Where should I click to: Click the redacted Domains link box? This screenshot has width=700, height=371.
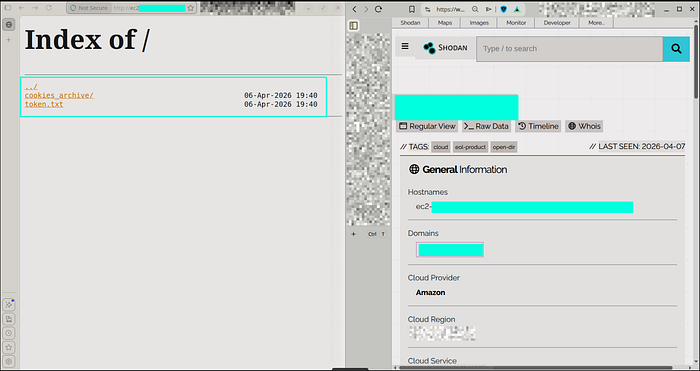click(x=450, y=250)
